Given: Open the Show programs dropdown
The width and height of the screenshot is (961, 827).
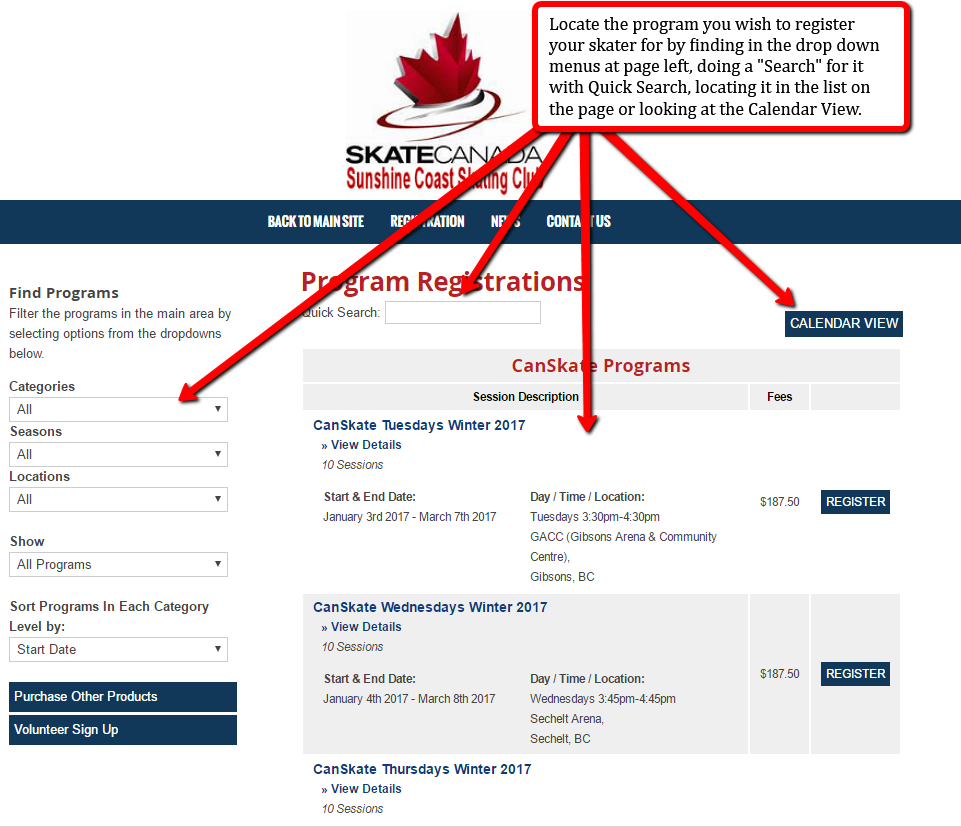Looking at the screenshot, I should point(118,565).
